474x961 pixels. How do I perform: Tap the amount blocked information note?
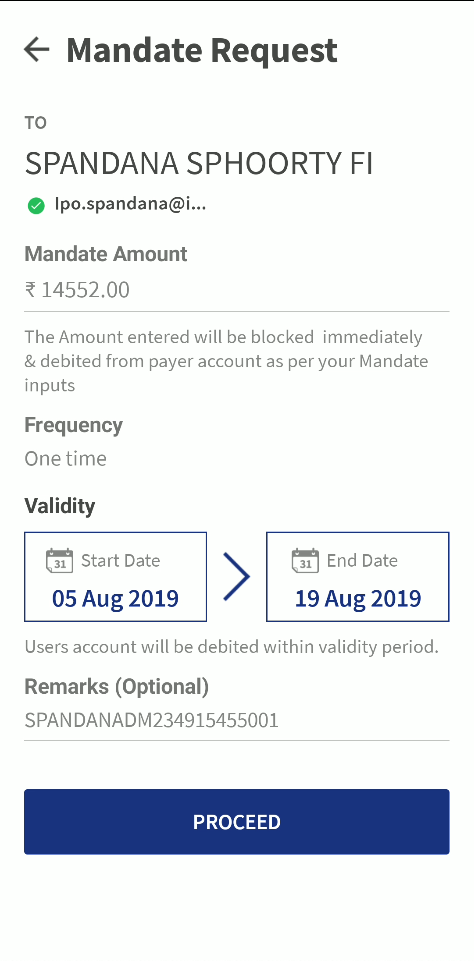coord(226,361)
